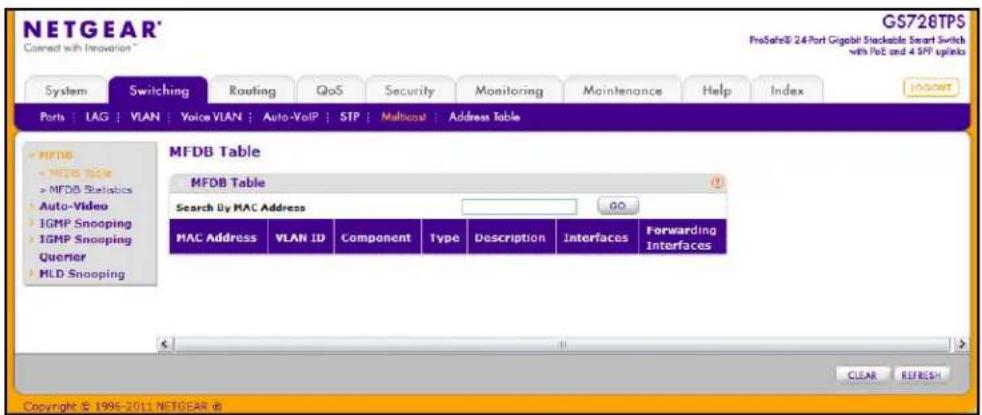This screenshot has width=982, height=415.
Task: Open the Index tab
Action: tap(785, 91)
